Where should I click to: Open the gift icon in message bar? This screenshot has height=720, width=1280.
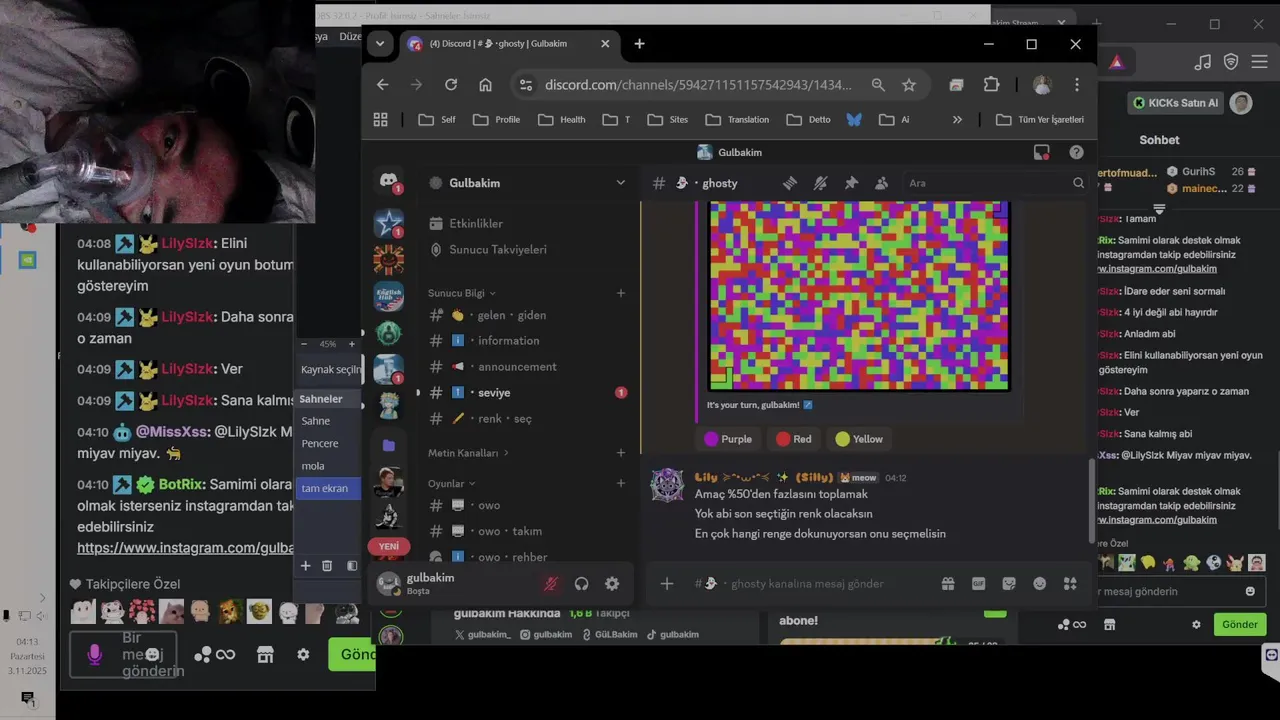(x=948, y=584)
